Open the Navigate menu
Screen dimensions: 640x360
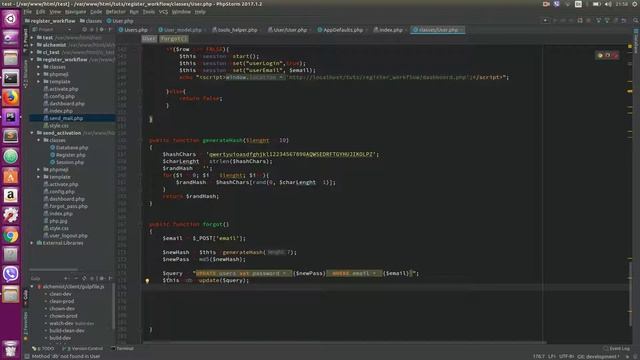[76, 12]
